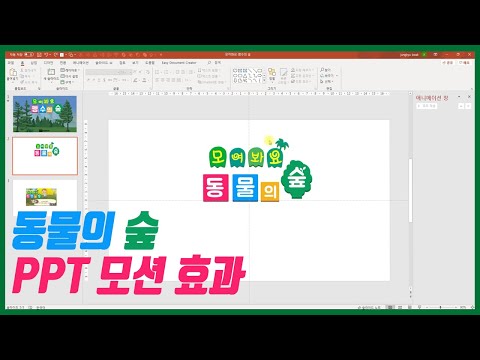480x360 pixels.
Task: Click the text highlight color icon
Action: (x=136, y=80)
